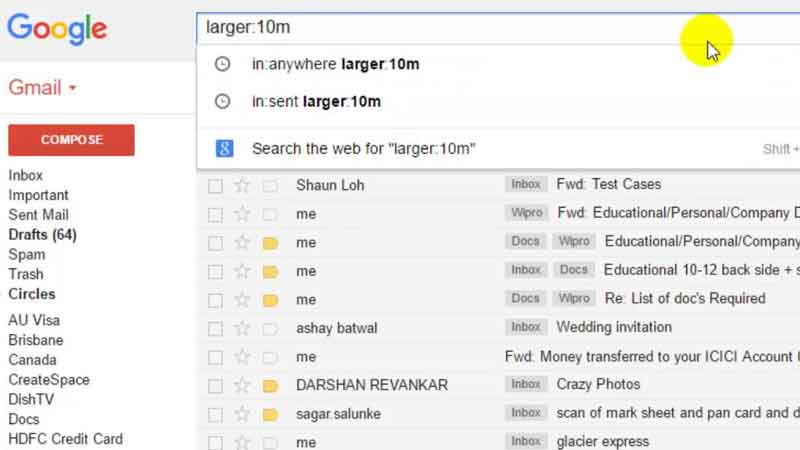Select checkbox for ashay batwal email
This screenshot has height=450, width=800.
tap(215, 329)
